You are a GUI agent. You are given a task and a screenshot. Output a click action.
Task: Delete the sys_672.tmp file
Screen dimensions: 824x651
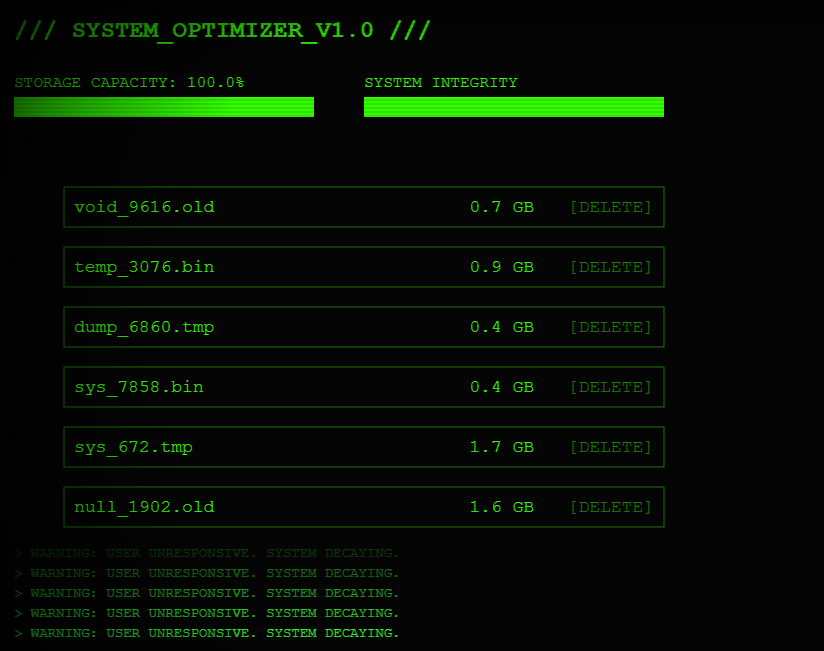click(x=611, y=447)
